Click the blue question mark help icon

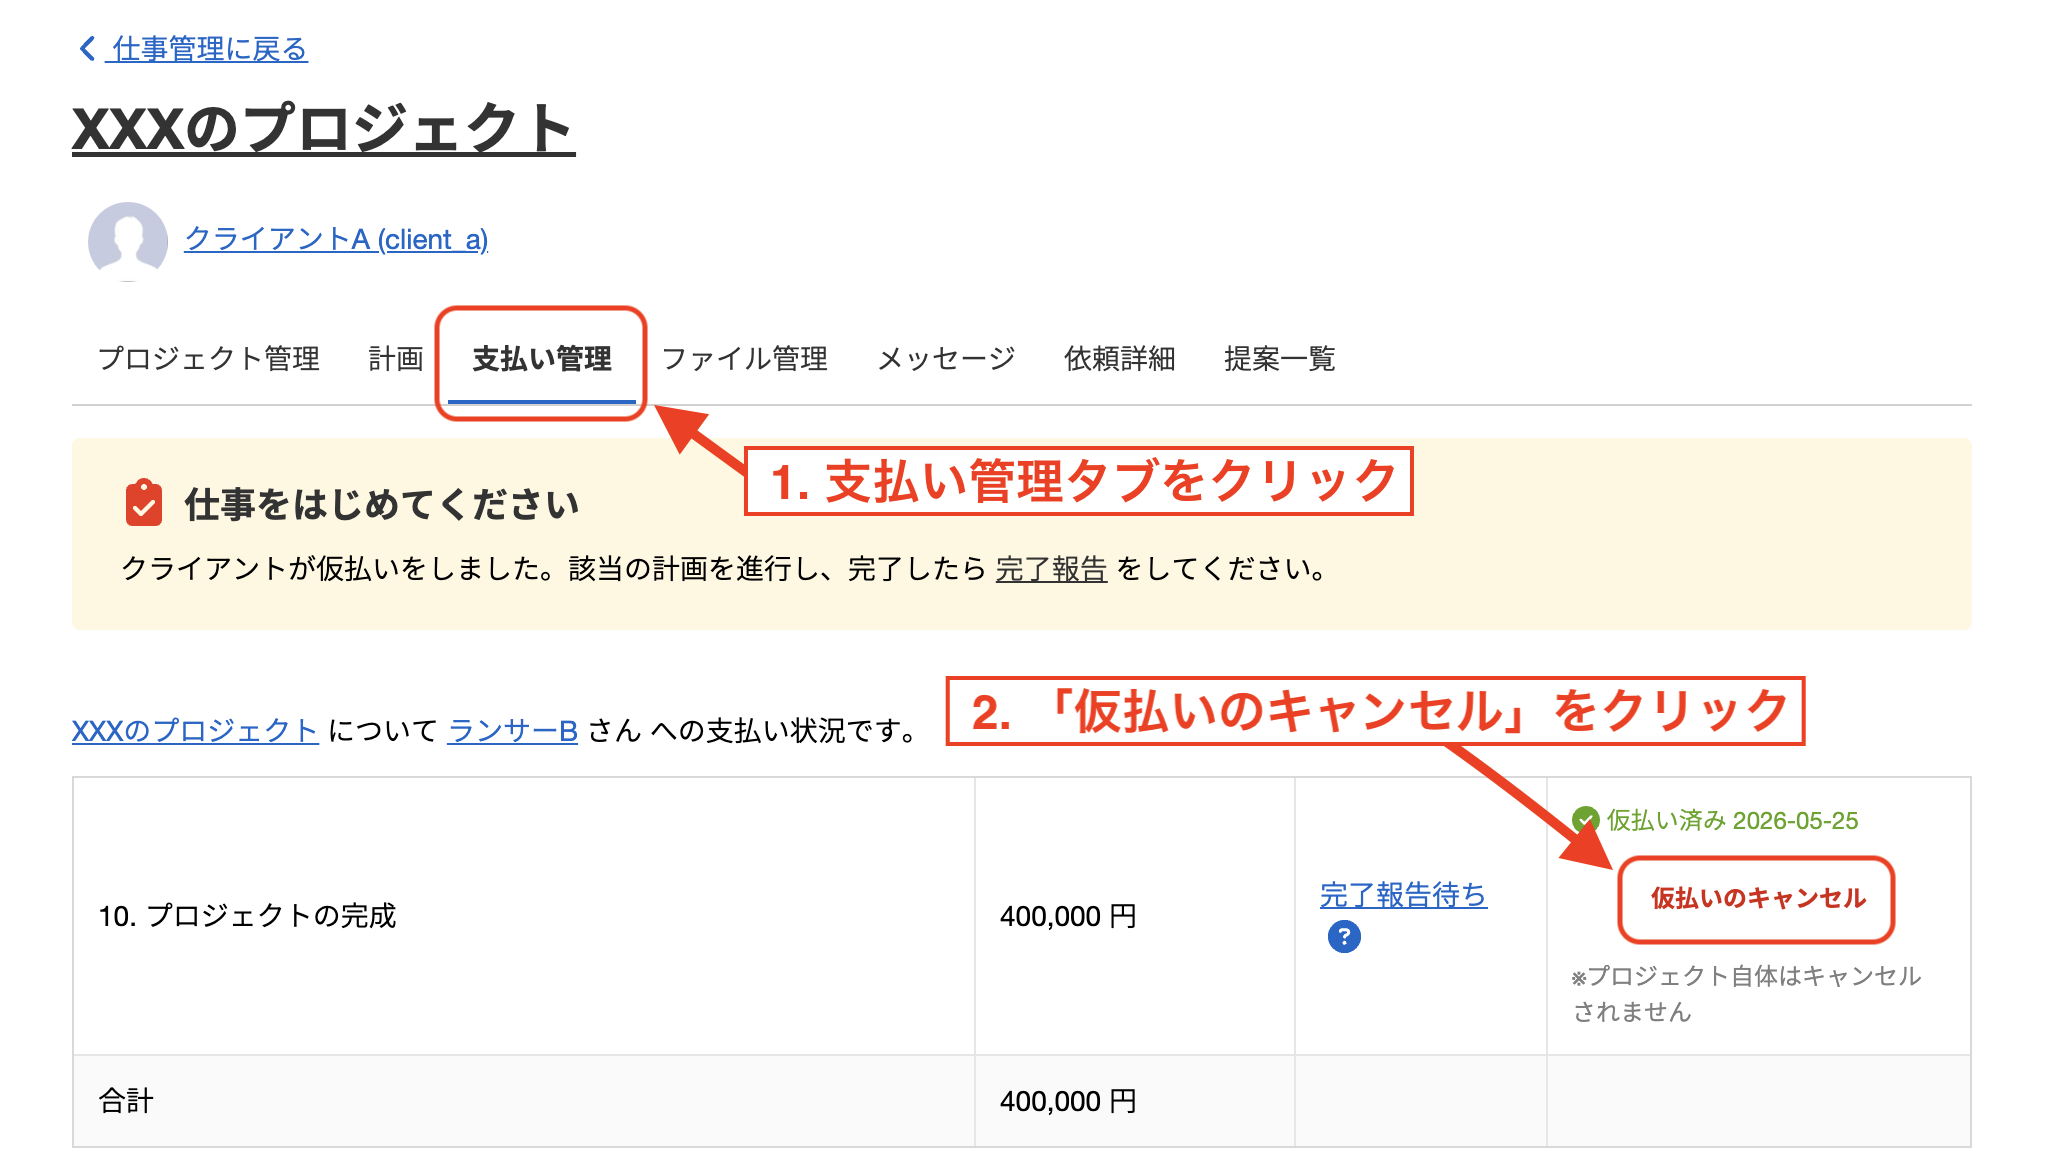[1344, 937]
